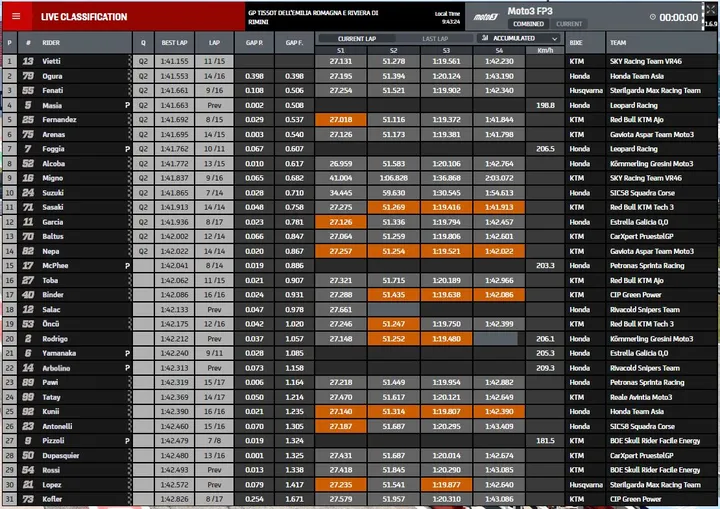
Task: Click the pit 'P' icon in Yamanaka's row
Action: point(127,353)
